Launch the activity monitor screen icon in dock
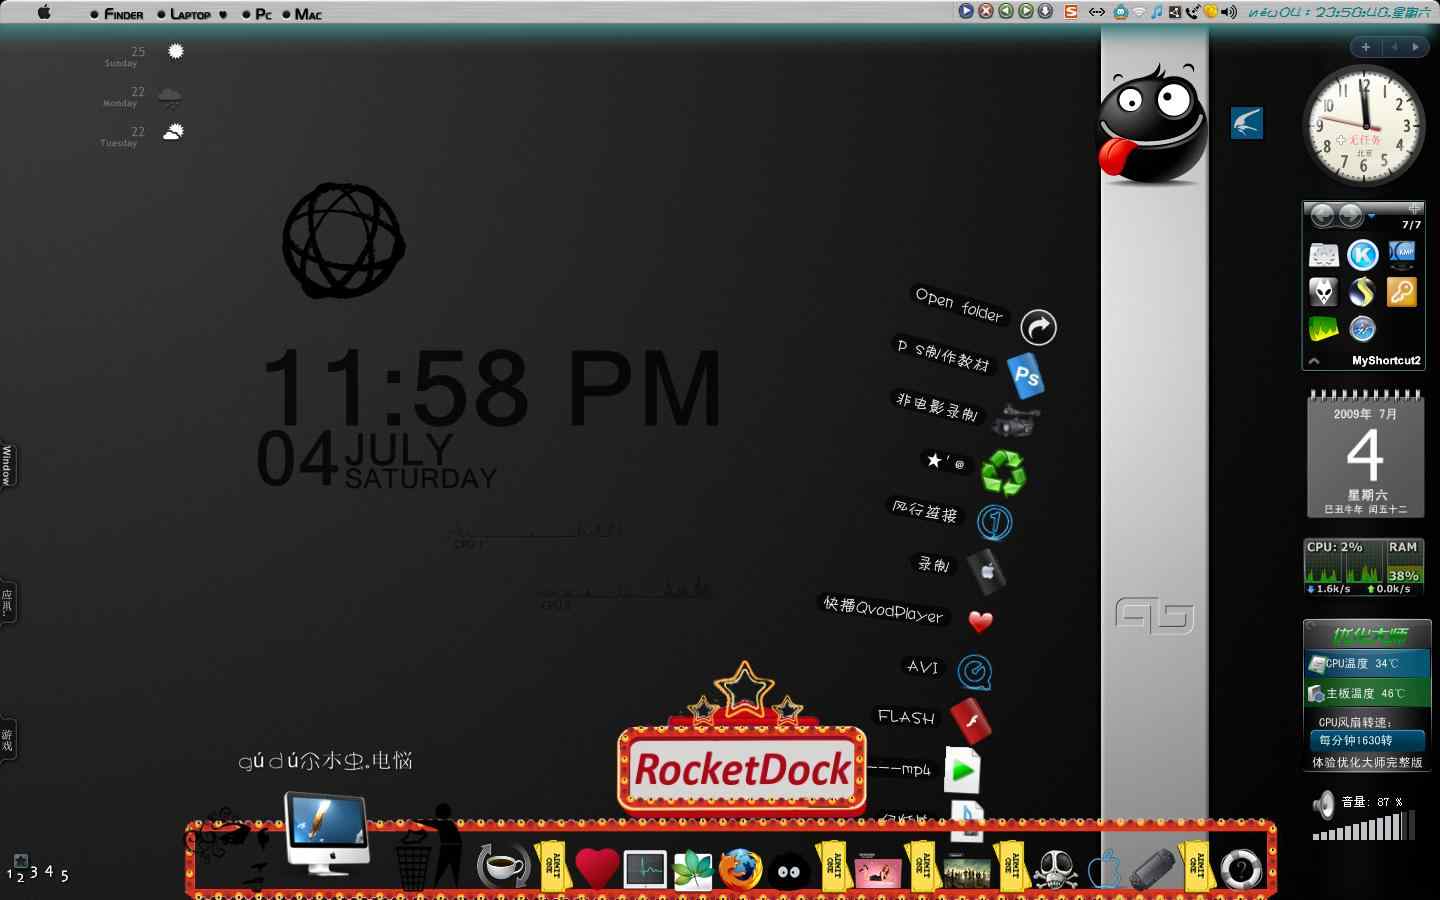 pos(645,869)
